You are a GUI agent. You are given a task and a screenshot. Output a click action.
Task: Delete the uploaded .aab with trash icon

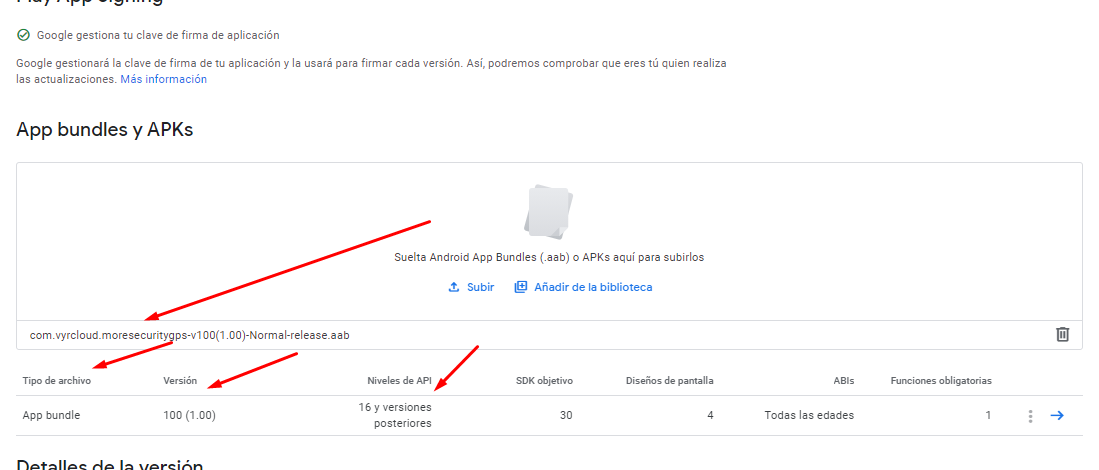point(1062,334)
